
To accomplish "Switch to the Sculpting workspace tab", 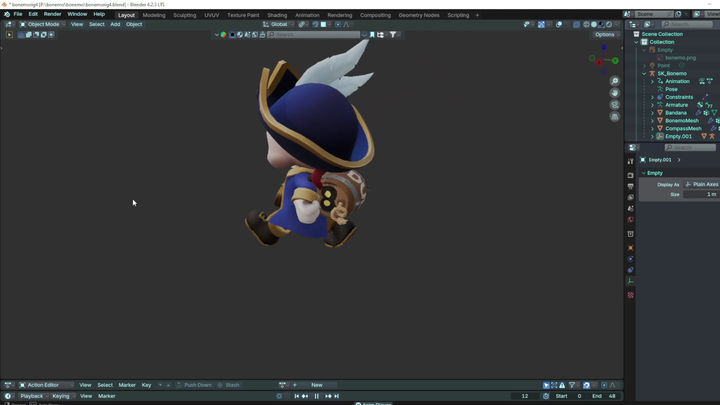I will pos(185,15).
